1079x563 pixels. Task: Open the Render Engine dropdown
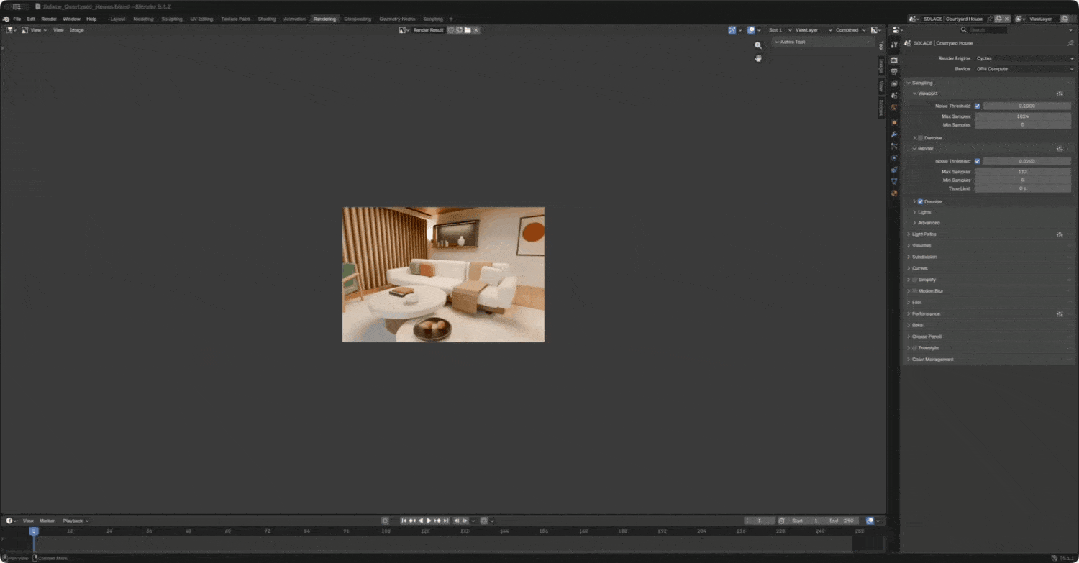tap(1024, 59)
